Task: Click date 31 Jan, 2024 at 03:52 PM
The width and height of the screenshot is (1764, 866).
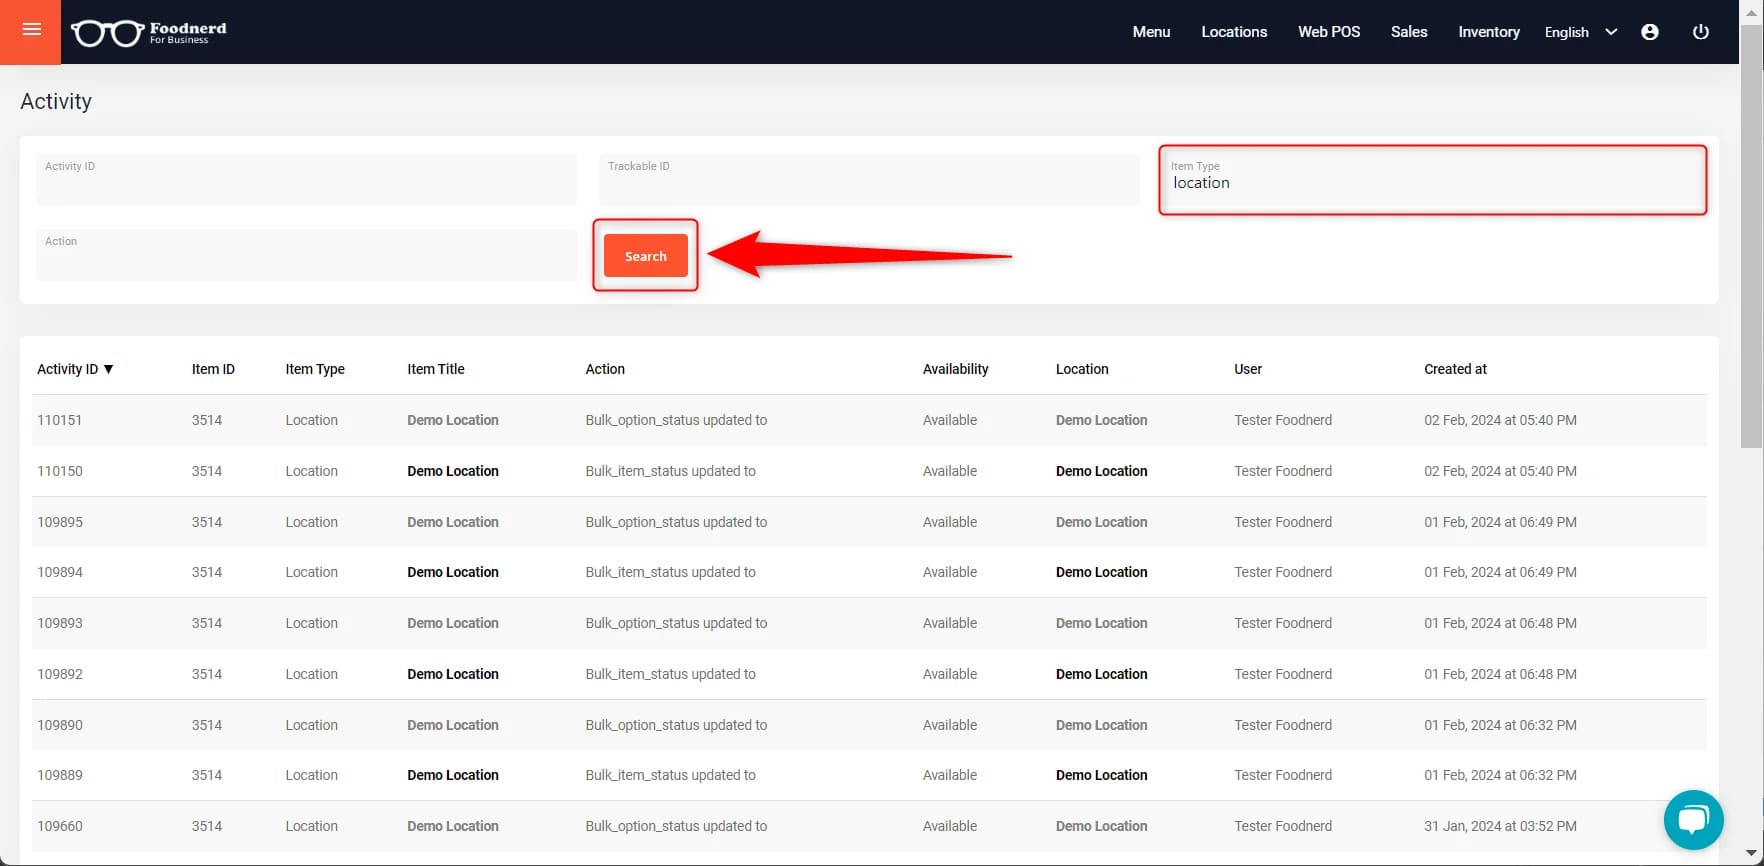Action: coord(1500,826)
